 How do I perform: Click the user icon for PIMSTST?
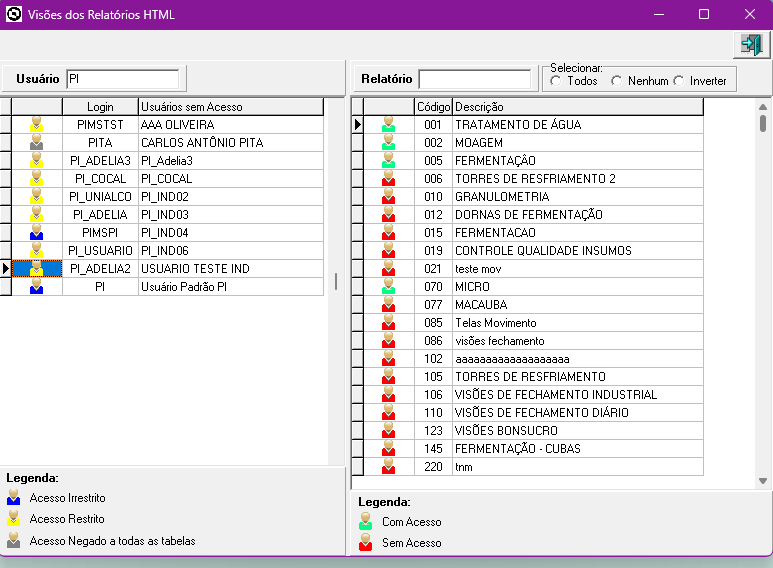(x=36, y=124)
